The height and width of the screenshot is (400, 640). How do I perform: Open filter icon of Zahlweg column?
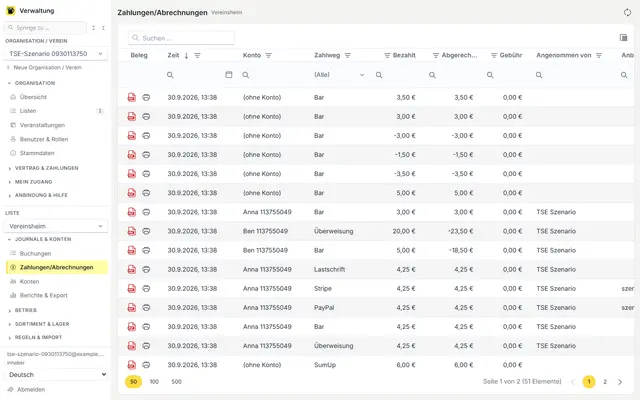coord(347,56)
